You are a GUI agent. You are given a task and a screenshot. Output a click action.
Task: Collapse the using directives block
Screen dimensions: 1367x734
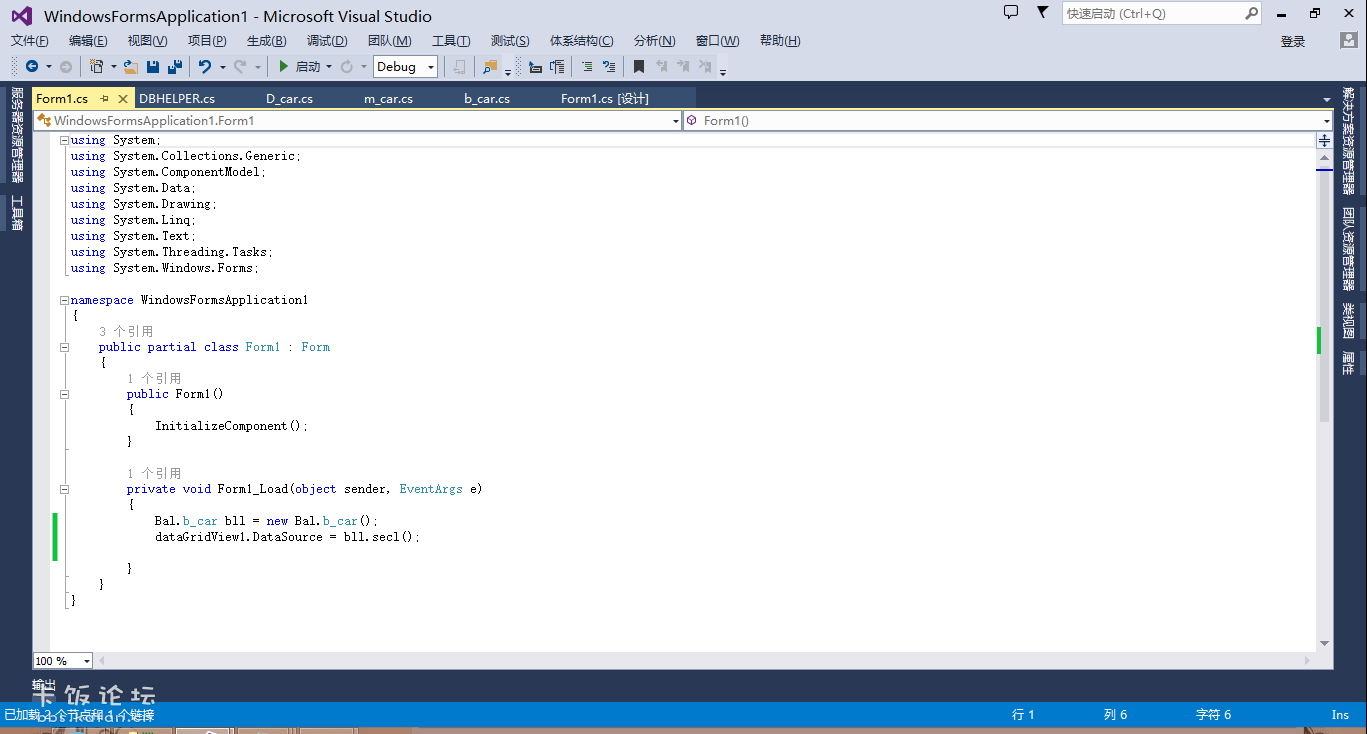click(x=64, y=140)
